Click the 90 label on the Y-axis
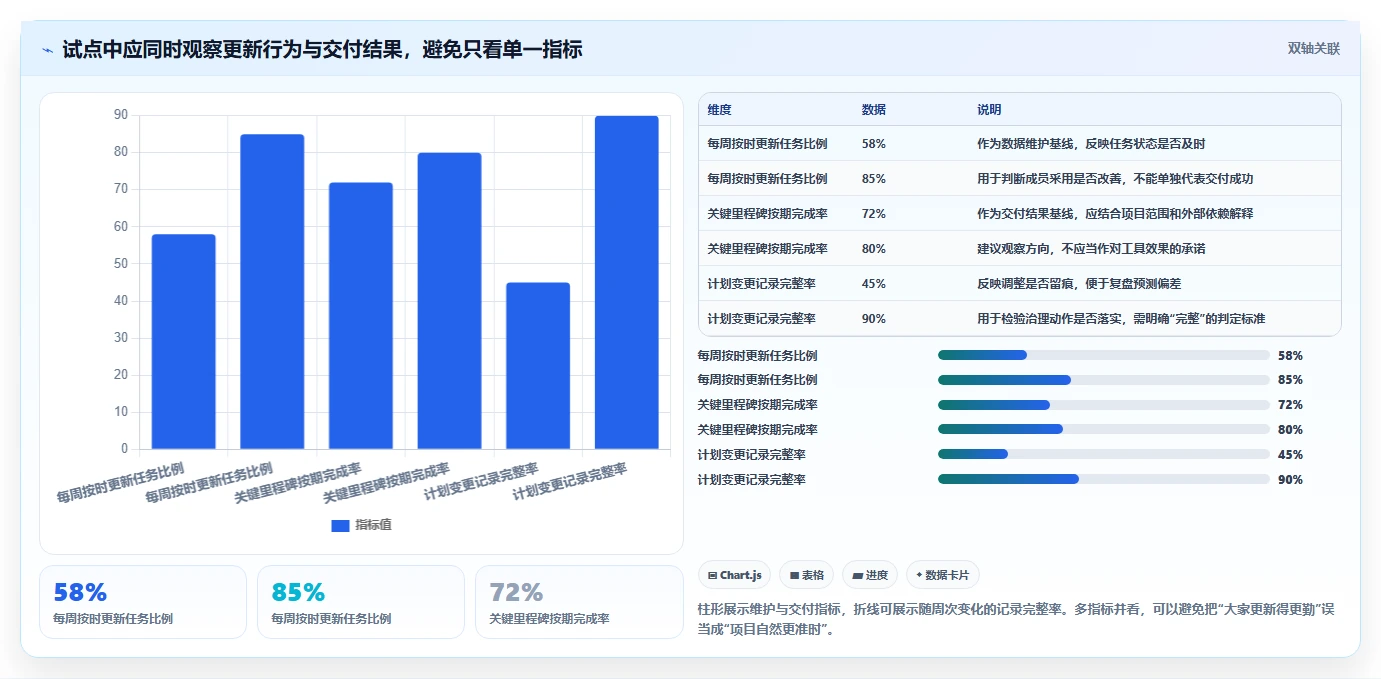1381x679 pixels. point(121,115)
